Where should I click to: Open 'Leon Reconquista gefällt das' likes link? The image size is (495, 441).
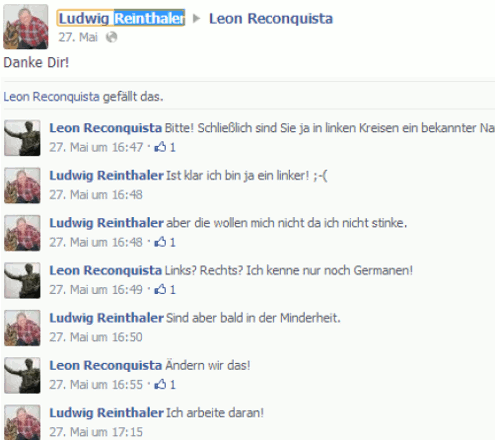pos(83,97)
